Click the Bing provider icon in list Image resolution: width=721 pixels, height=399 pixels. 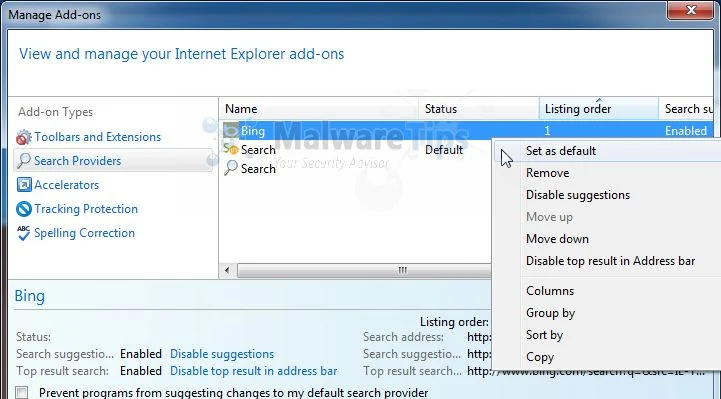(x=231, y=131)
